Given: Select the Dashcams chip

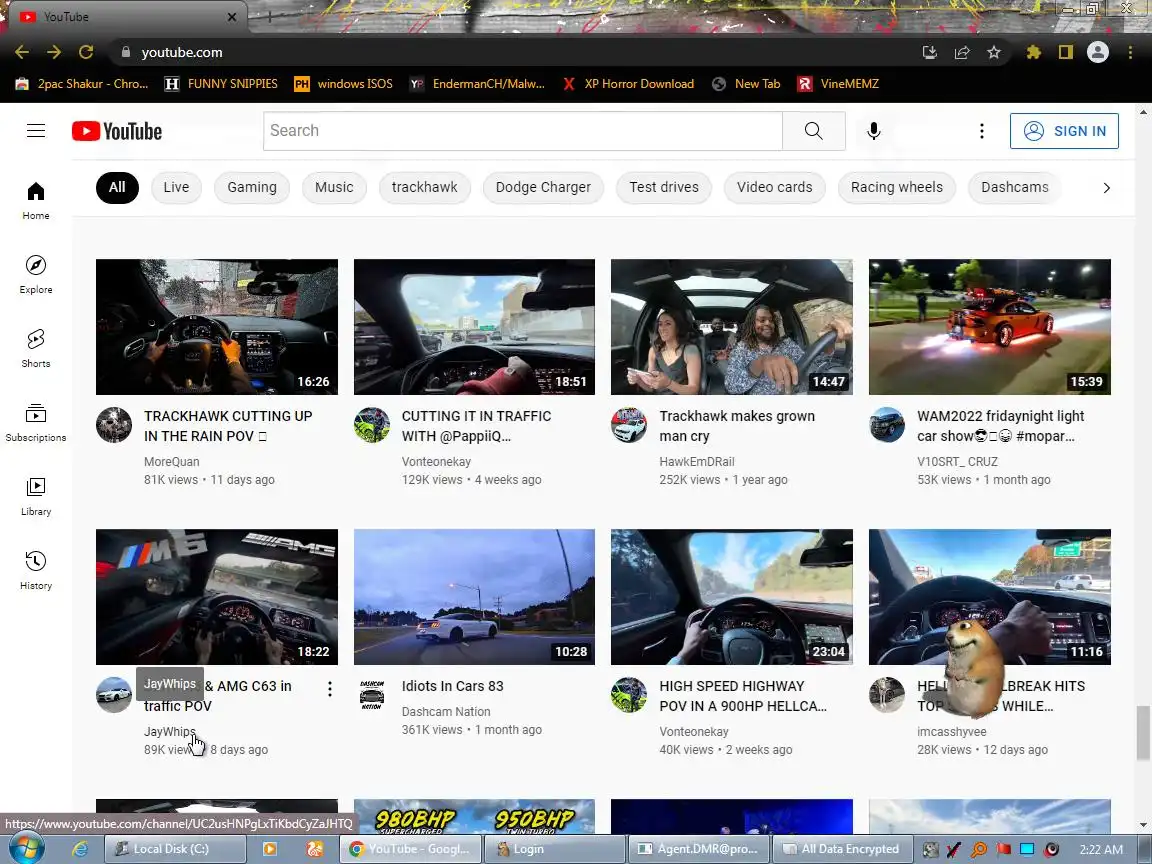Looking at the screenshot, I should (x=1015, y=187).
